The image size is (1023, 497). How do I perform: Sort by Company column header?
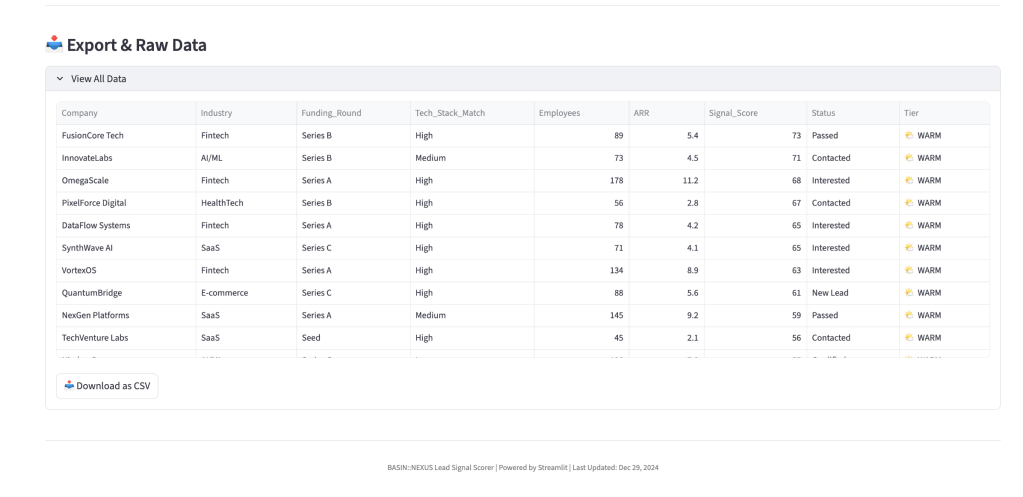(79, 113)
